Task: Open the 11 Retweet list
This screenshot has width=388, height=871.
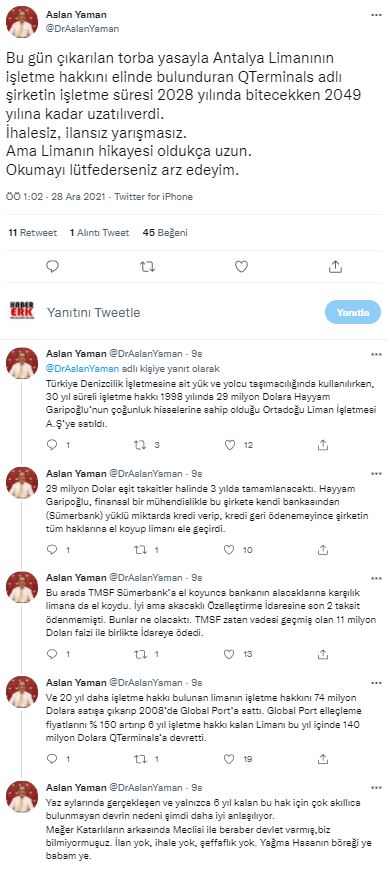Action: click(x=32, y=233)
